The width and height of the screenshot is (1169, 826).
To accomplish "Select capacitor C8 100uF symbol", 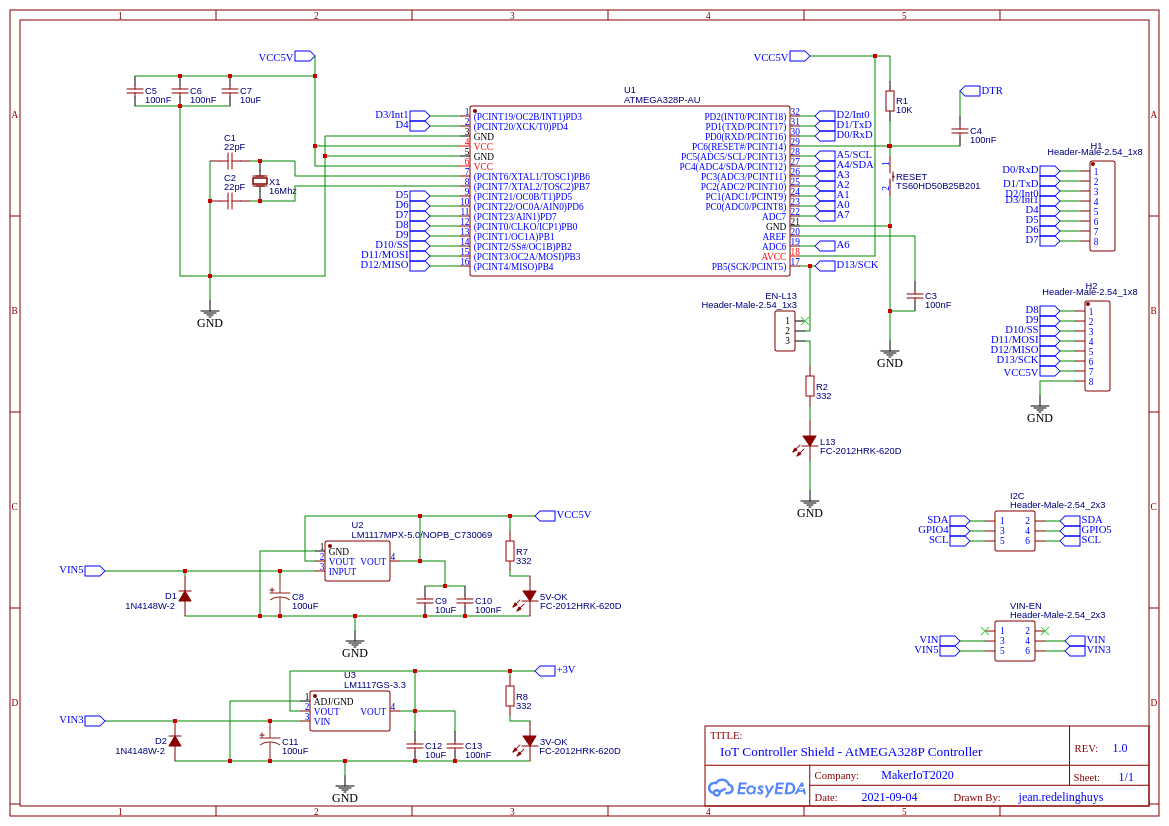I will tap(280, 596).
